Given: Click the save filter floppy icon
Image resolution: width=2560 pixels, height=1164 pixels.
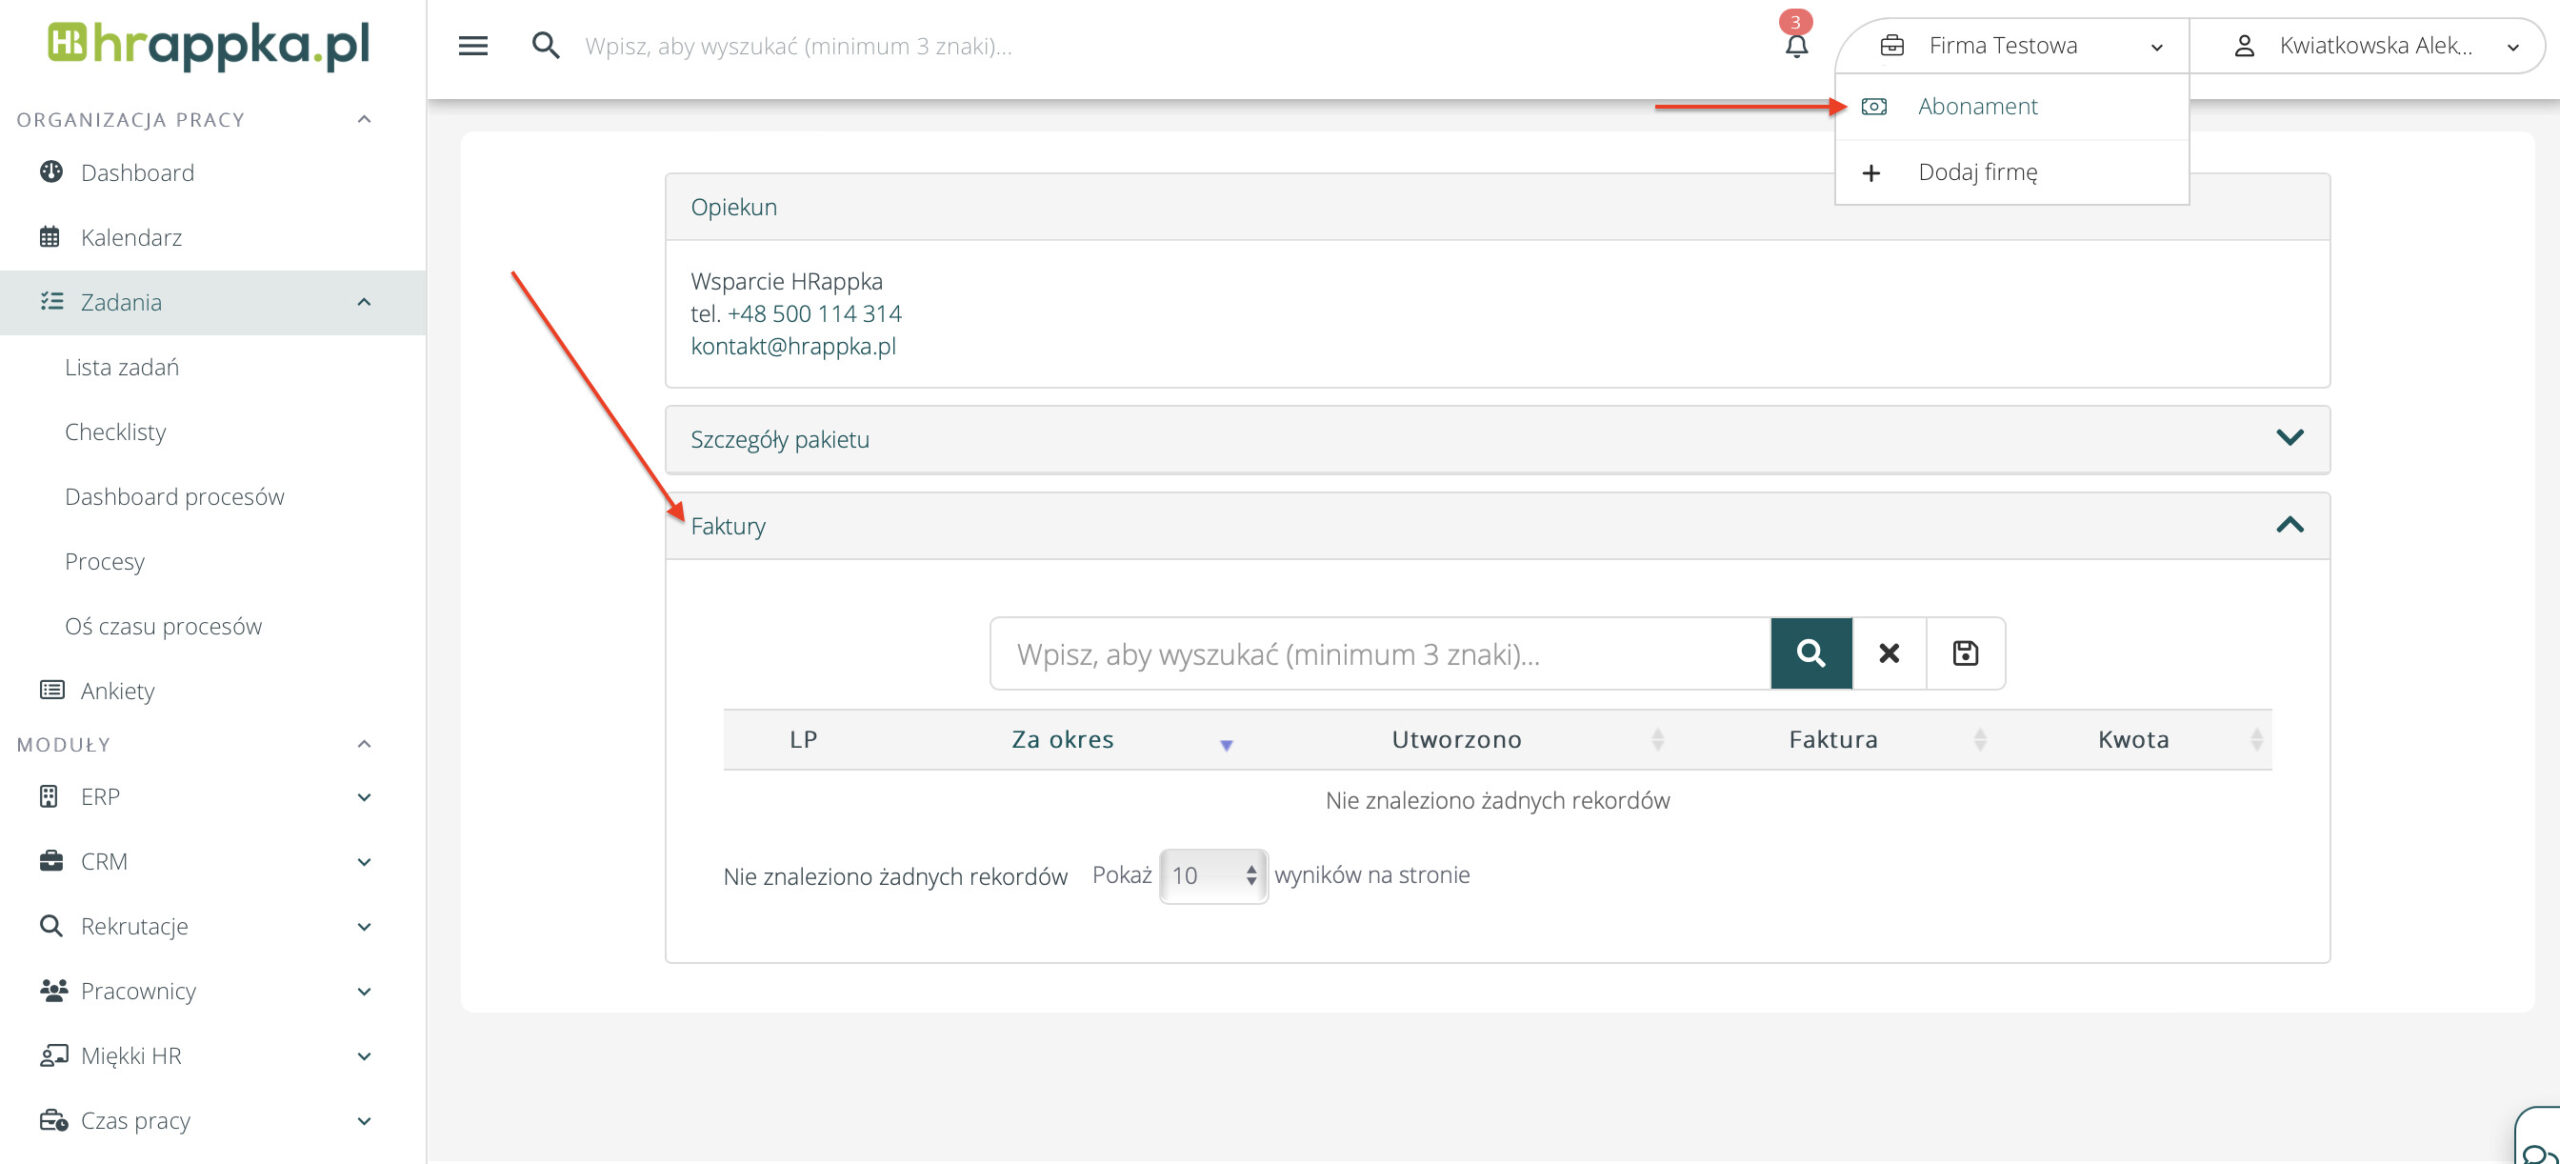Looking at the screenshot, I should 1965,653.
